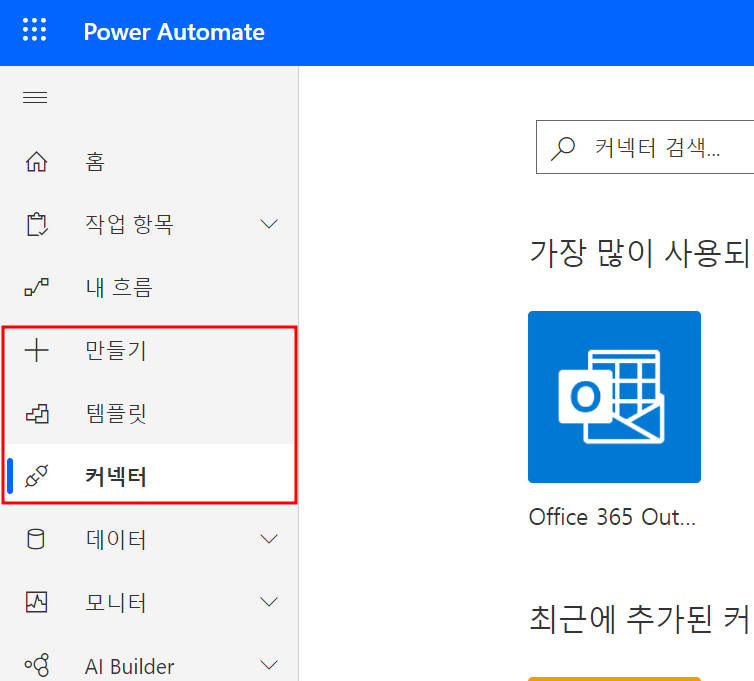Click the 만들기 plus icon
This screenshot has width=754, height=681.
click(36, 350)
